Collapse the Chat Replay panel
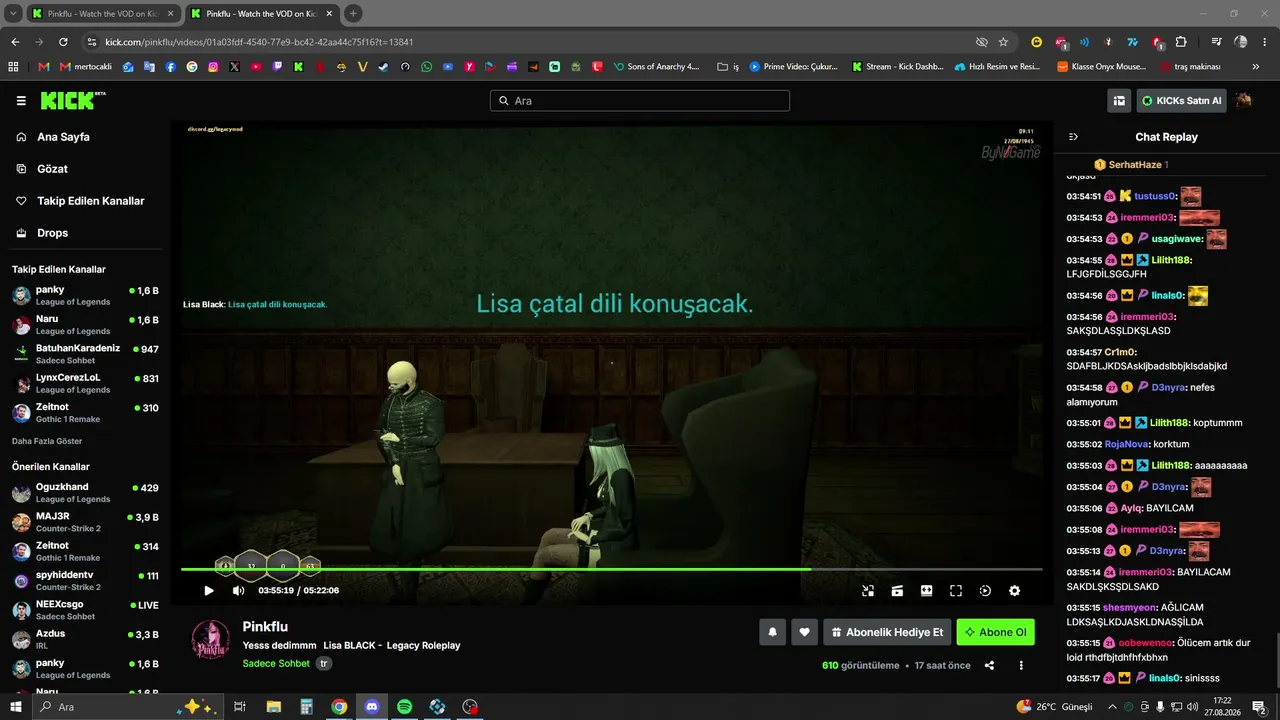Viewport: 1280px width, 720px height. (x=1074, y=137)
